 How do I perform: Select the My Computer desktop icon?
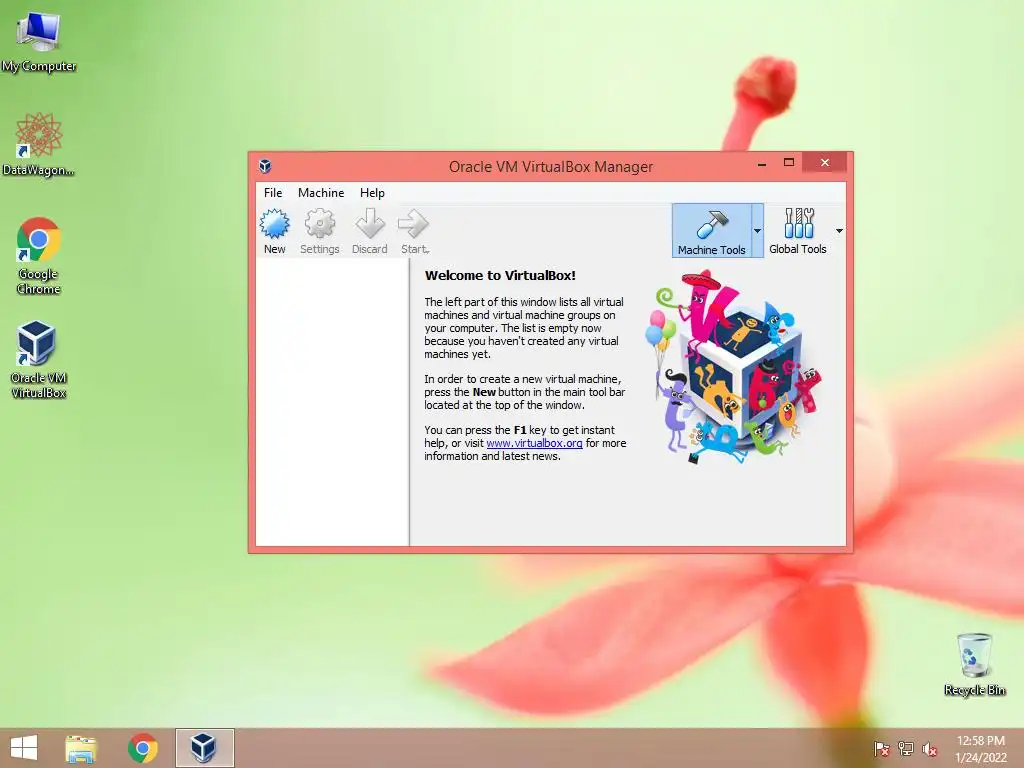tap(39, 41)
